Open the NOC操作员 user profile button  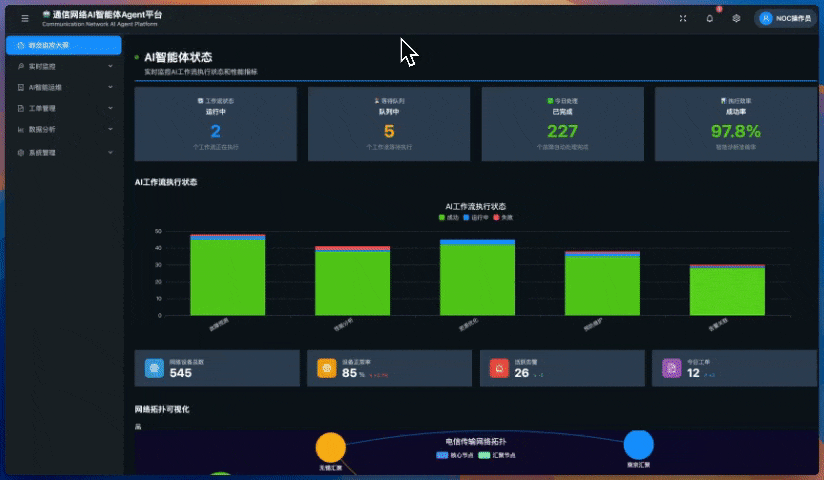coord(786,18)
